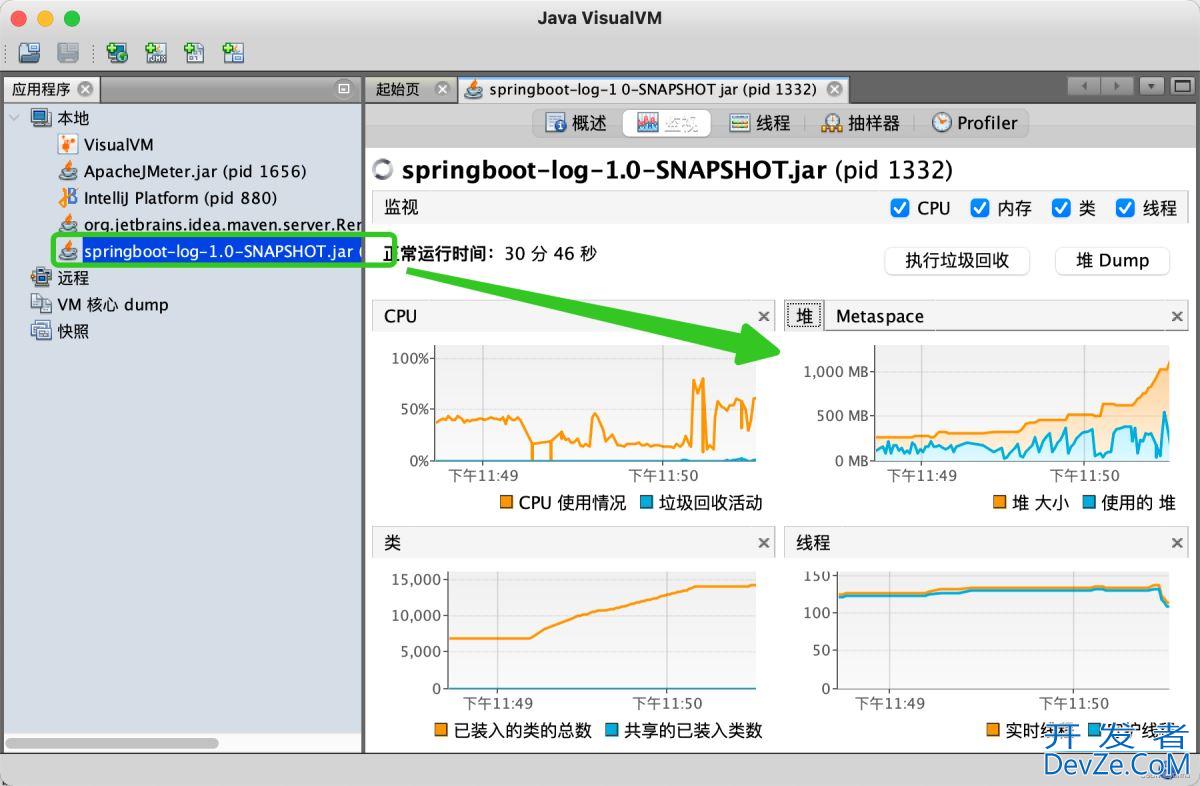Screen dimensions: 1200x786
Task: Close the 应用程序 panel tab
Action: [x=85, y=89]
